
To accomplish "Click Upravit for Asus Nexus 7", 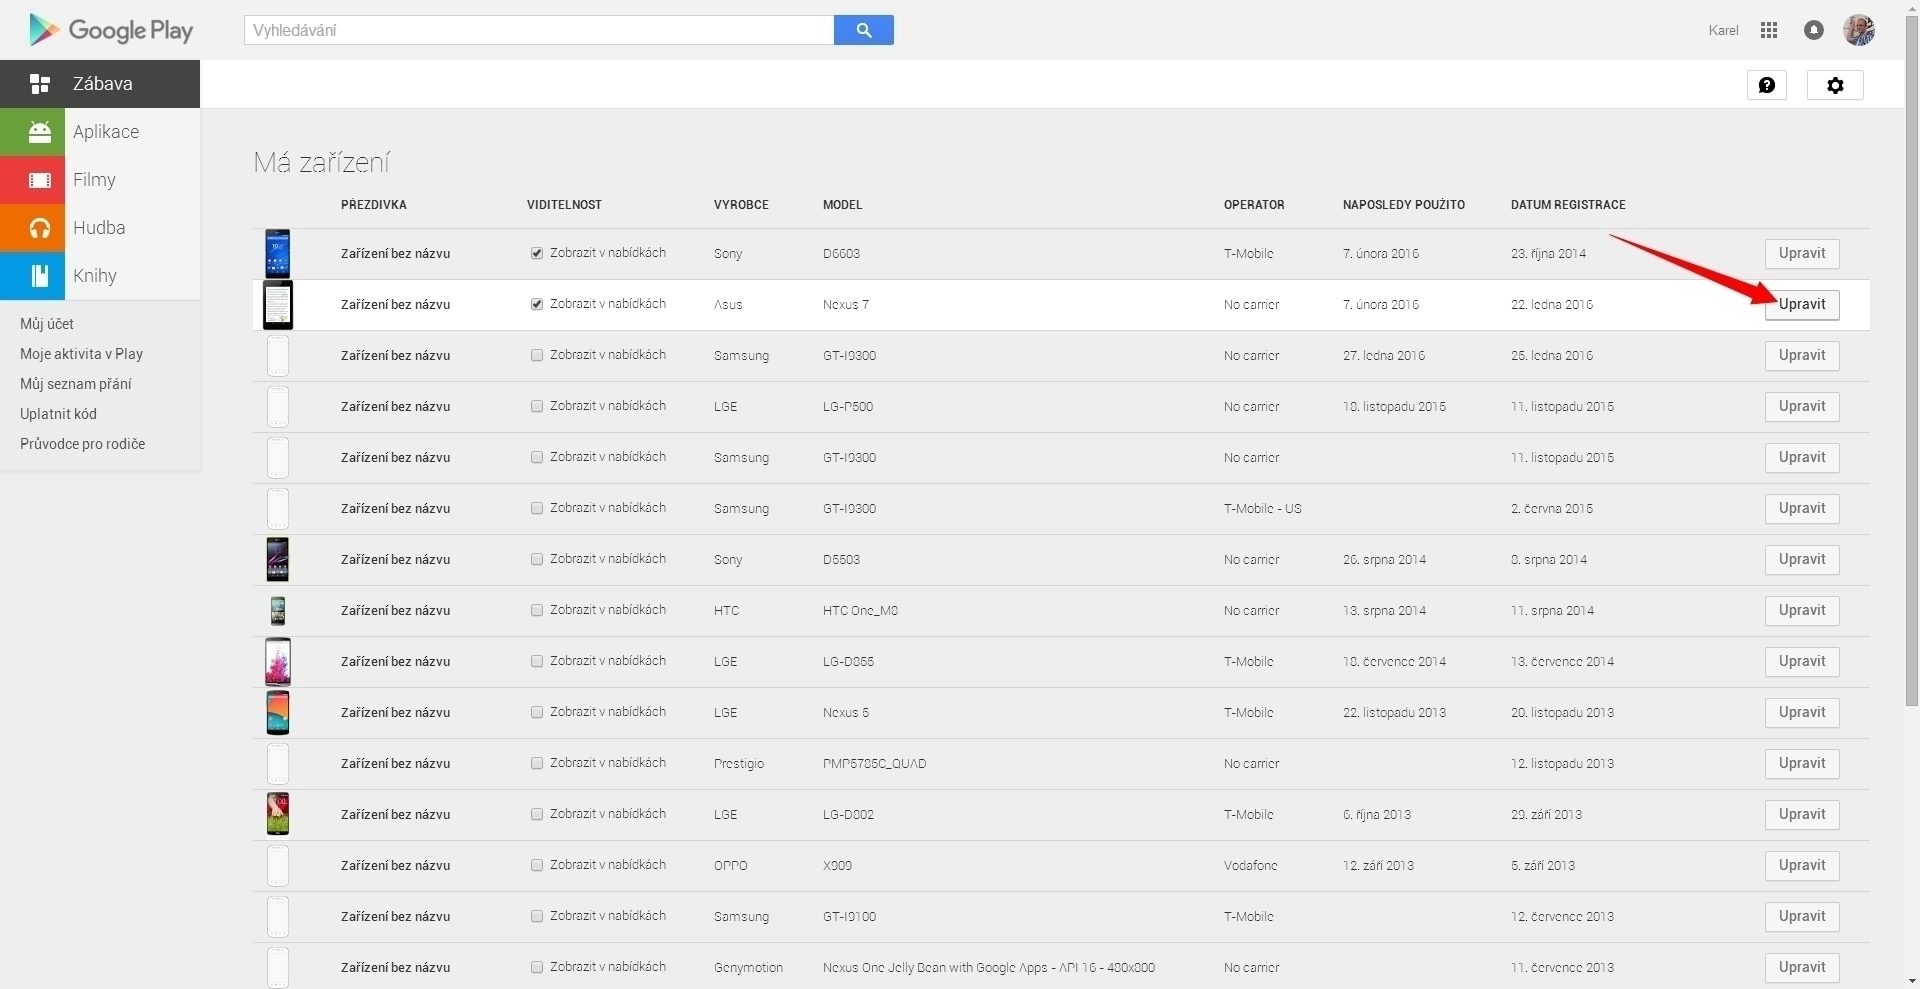I will (x=1802, y=305).
